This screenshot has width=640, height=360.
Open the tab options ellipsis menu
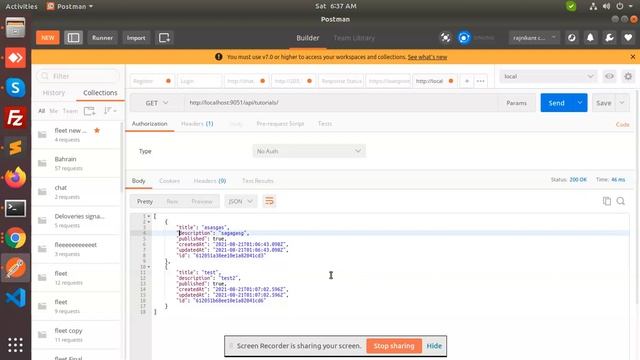pyautogui.click(x=480, y=81)
